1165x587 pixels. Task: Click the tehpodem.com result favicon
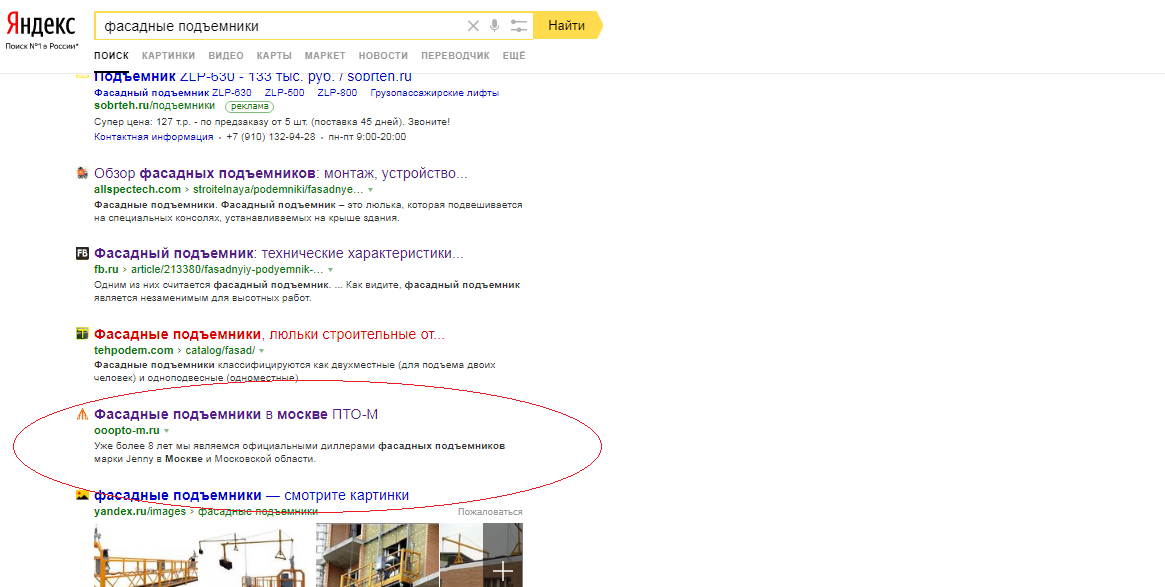82,332
